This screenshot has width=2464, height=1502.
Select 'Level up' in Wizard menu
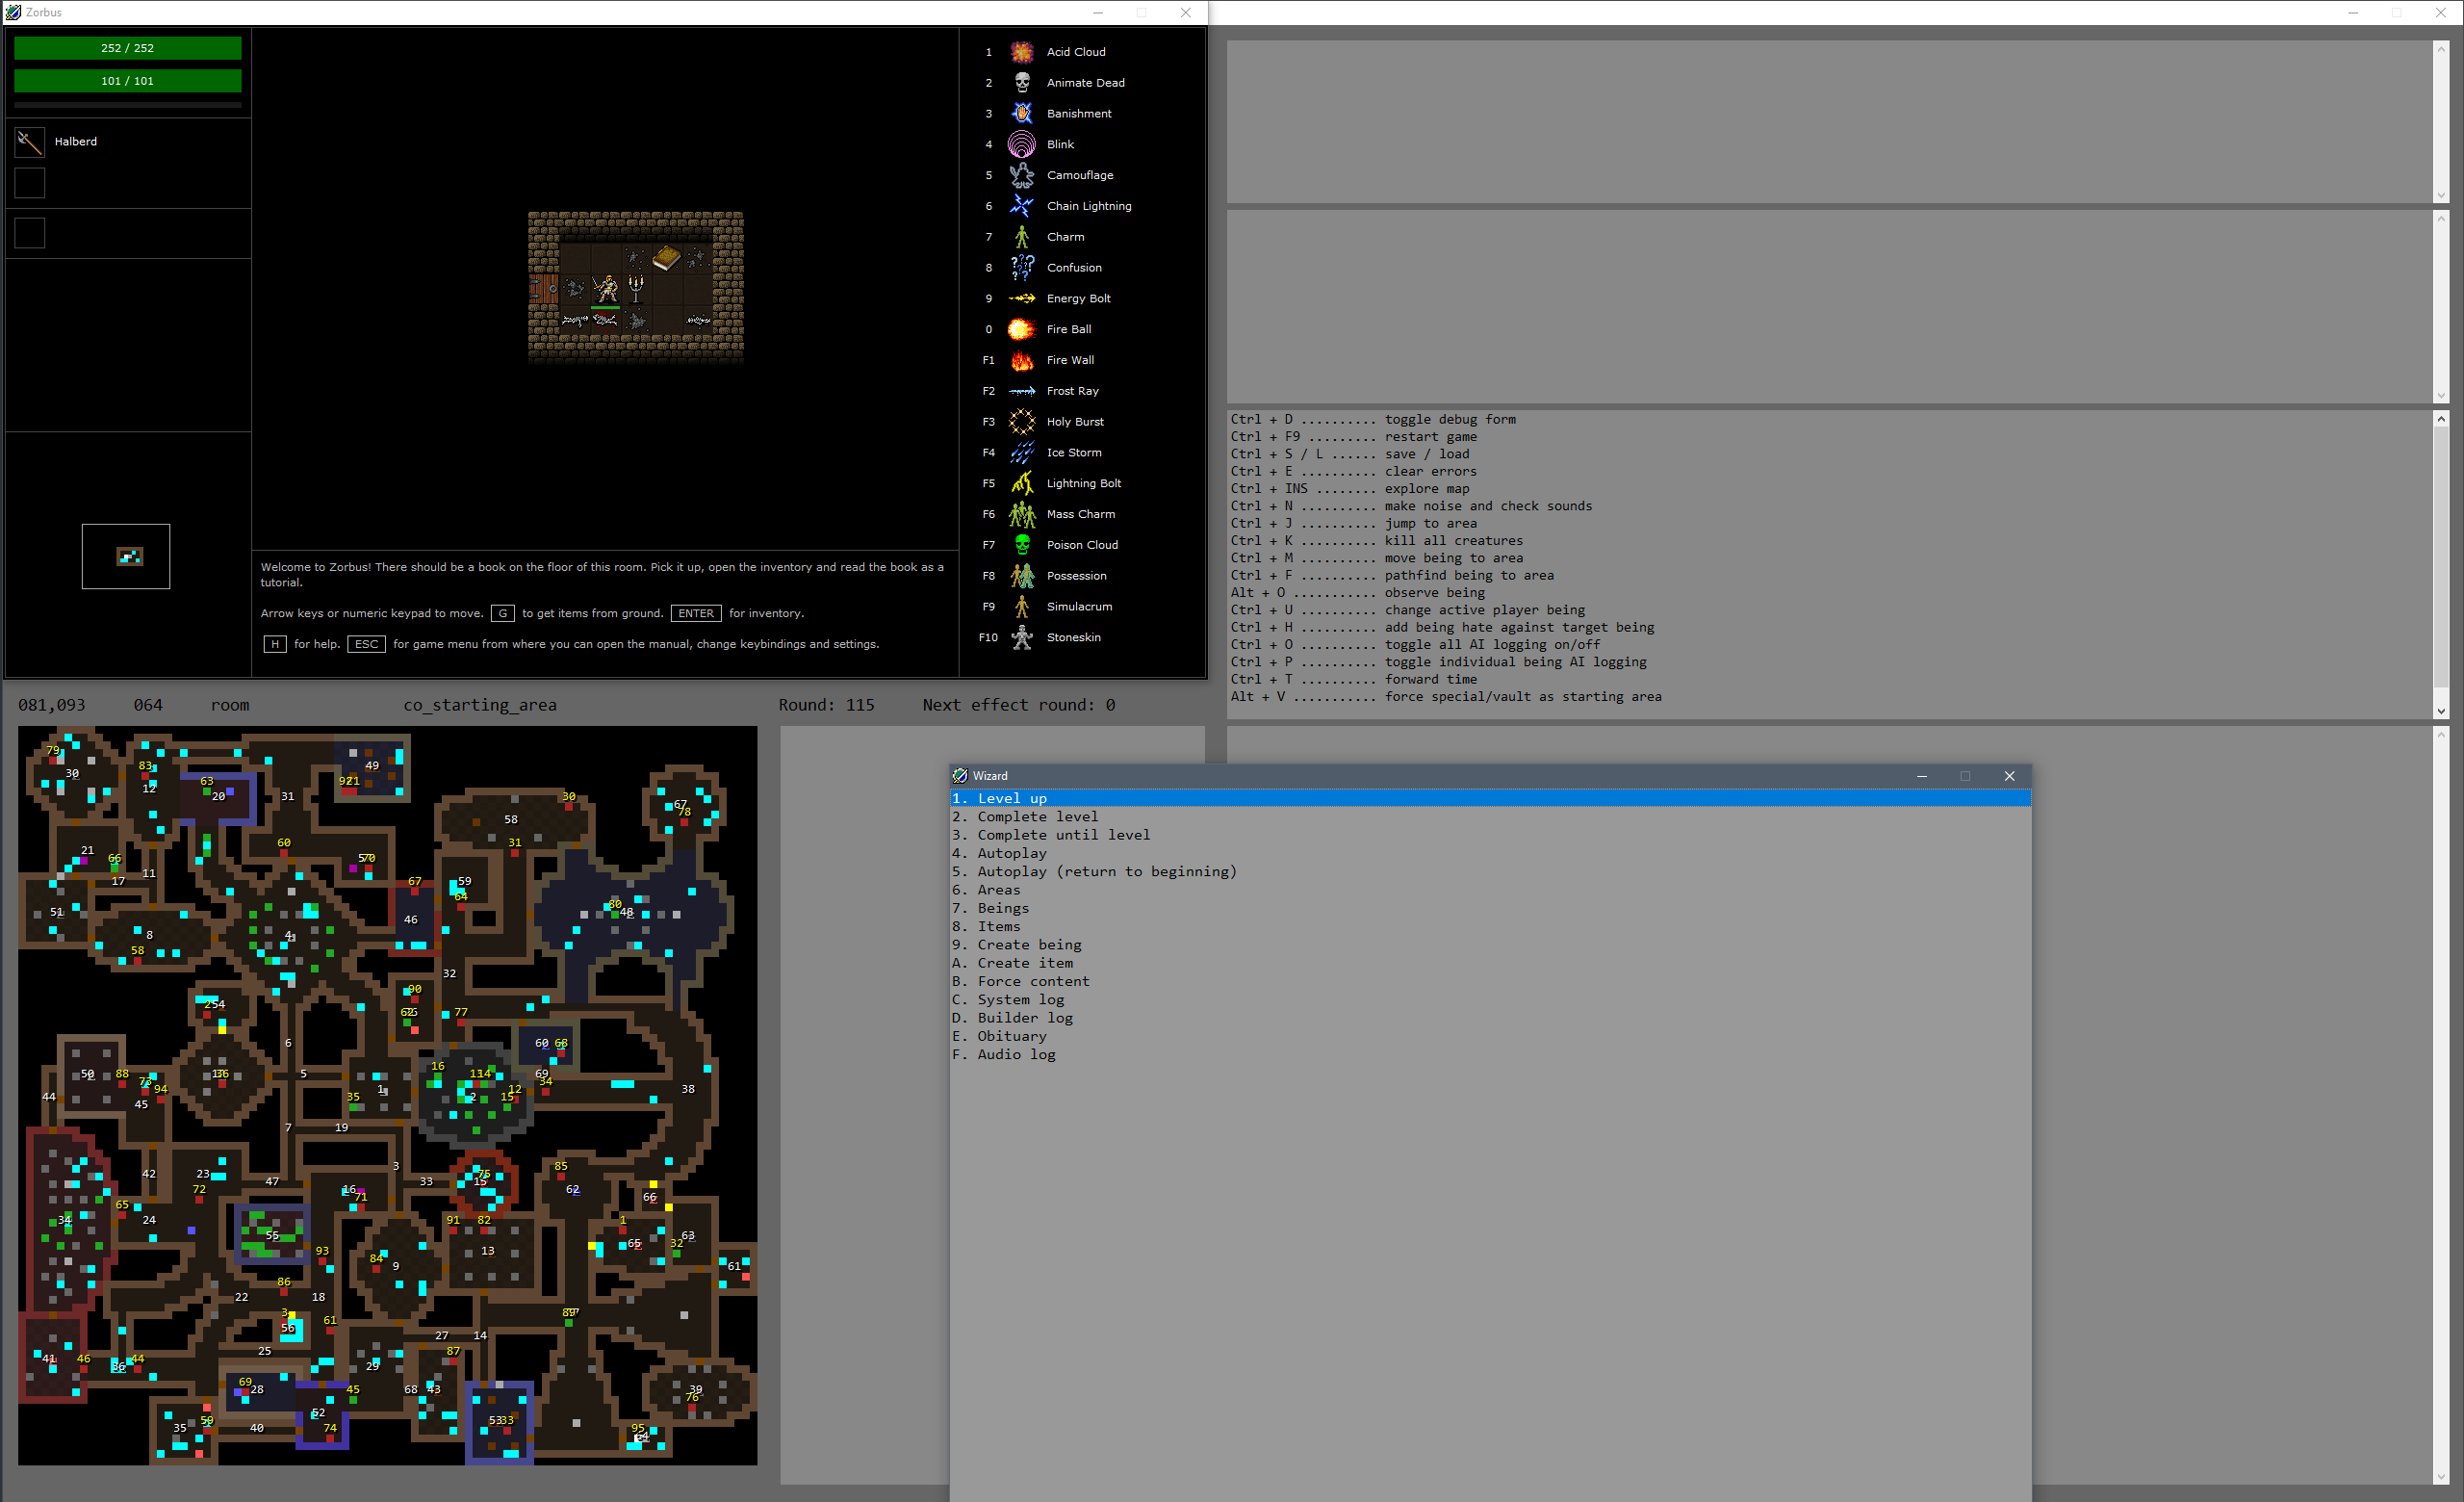point(1012,798)
